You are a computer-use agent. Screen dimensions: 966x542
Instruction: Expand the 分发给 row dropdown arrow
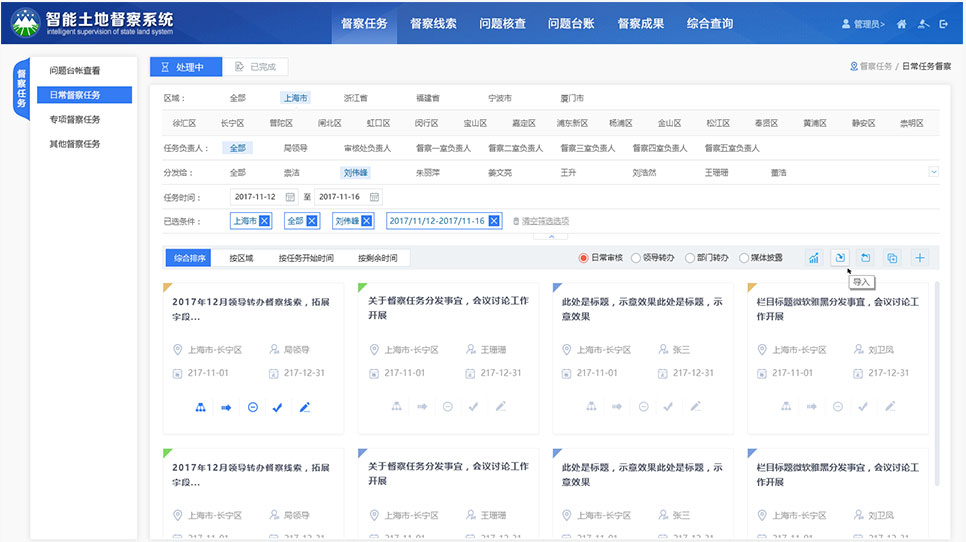[934, 172]
